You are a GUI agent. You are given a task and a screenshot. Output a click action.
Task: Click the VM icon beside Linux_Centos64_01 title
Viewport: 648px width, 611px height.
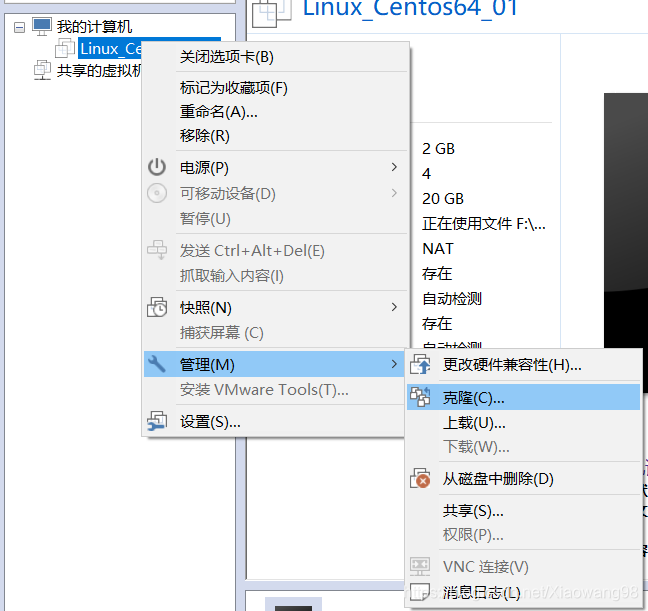272,13
